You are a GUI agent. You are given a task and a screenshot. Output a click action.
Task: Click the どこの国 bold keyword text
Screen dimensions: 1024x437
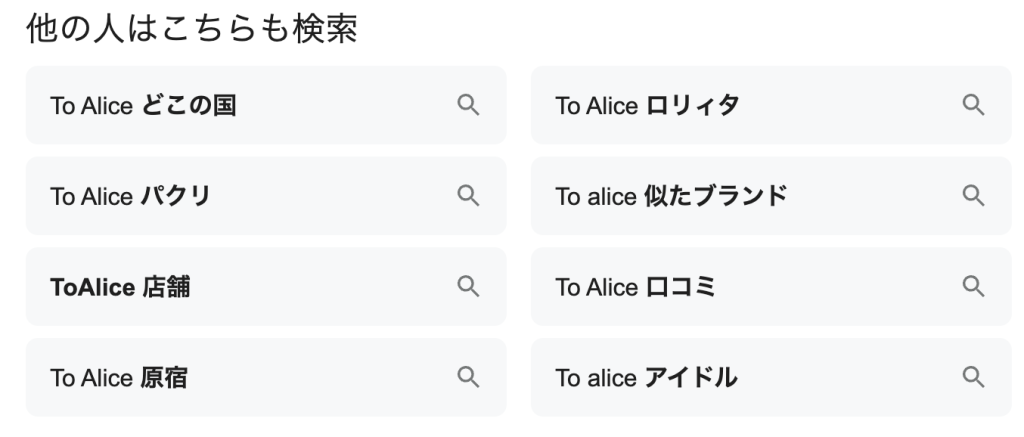(190, 105)
